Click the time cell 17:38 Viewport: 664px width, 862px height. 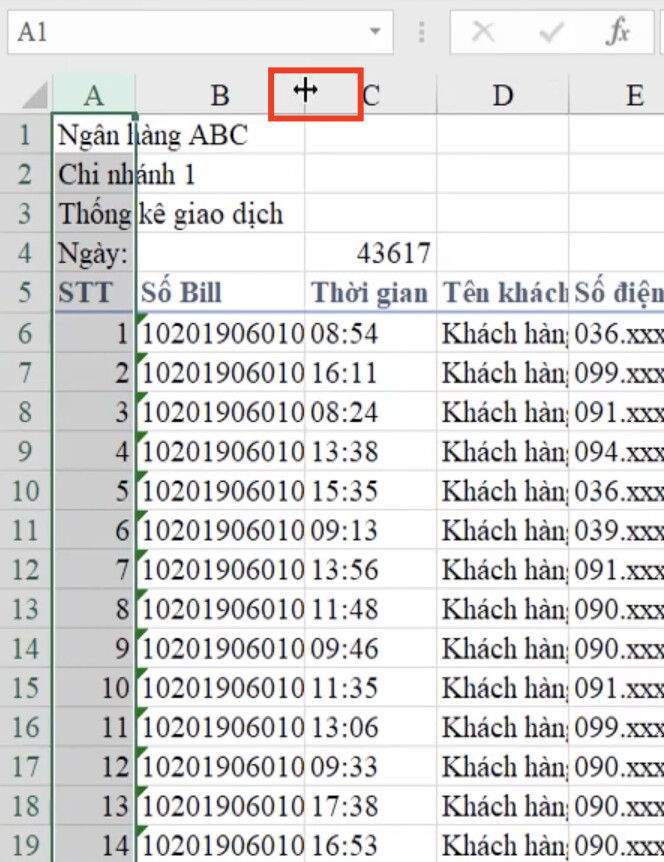pos(371,805)
